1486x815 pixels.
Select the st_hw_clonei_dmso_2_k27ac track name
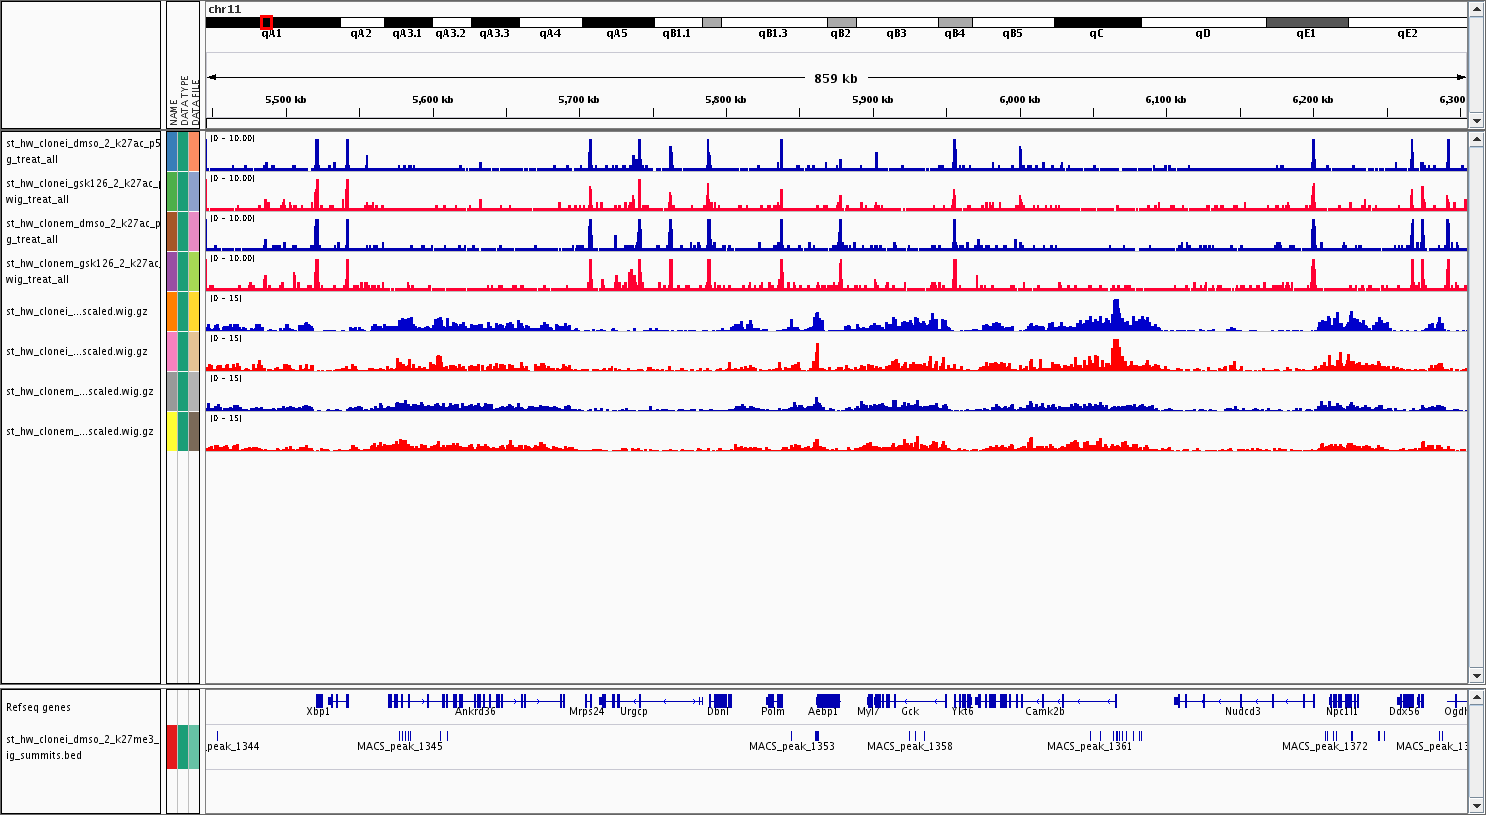[x=82, y=151]
